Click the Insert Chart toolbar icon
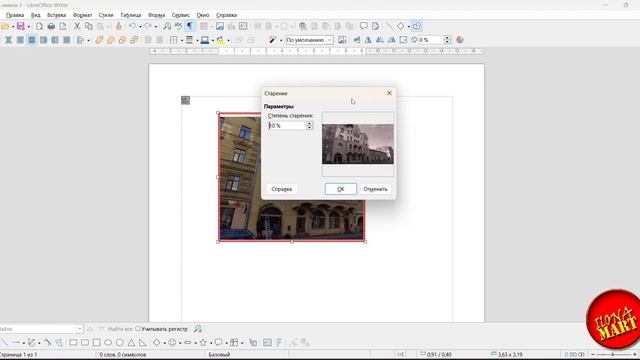The width and height of the screenshot is (640, 360). 231,27
